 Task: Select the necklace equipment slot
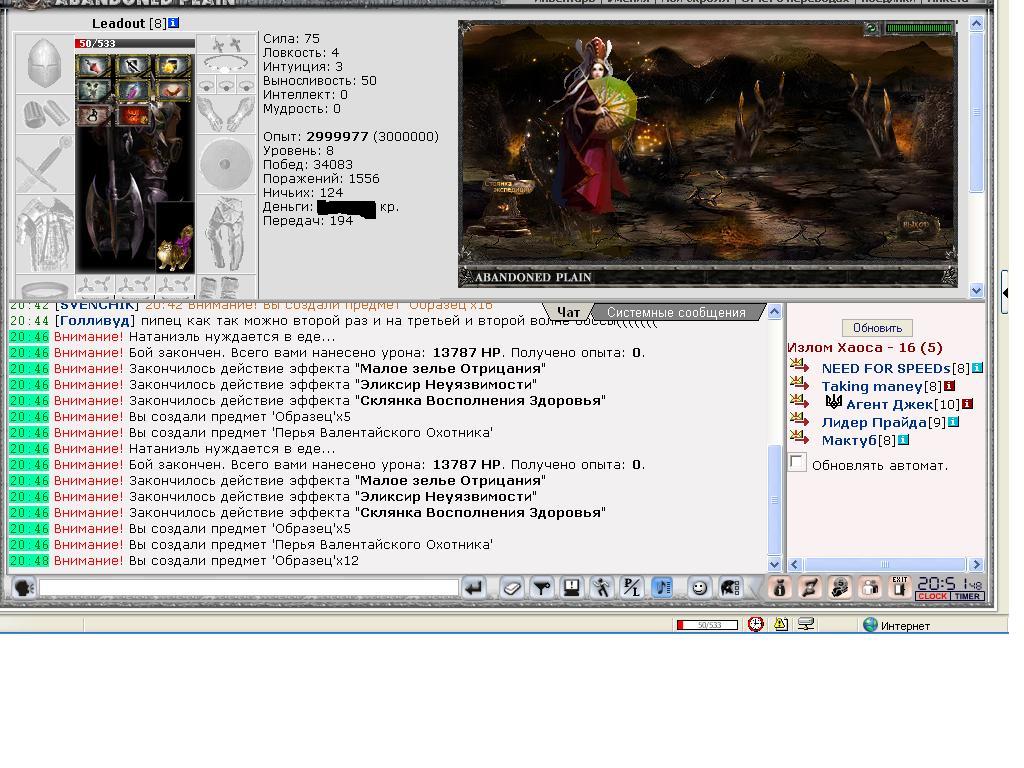point(225,63)
